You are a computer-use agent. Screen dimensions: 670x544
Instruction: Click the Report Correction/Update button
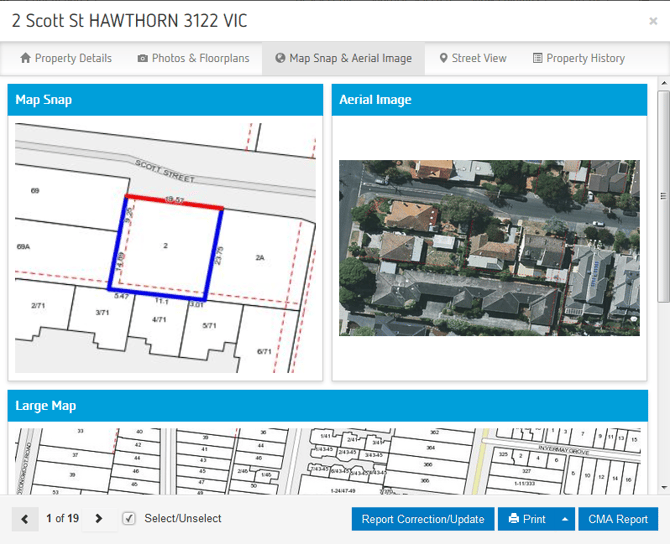click(x=423, y=519)
